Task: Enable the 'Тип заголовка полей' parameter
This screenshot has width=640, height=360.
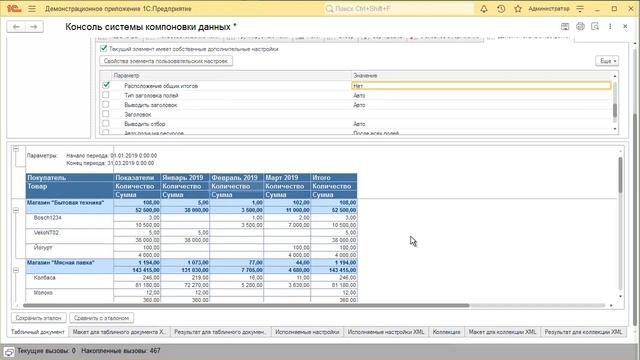Action: (106, 95)
